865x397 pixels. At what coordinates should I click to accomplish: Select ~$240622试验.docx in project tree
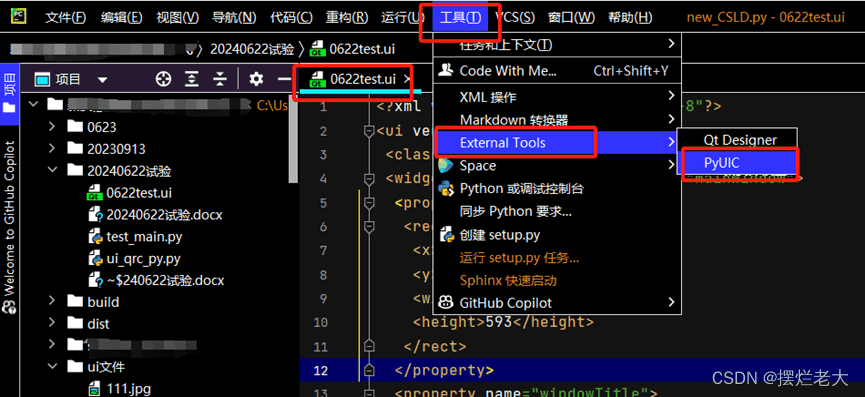point(165,281)
